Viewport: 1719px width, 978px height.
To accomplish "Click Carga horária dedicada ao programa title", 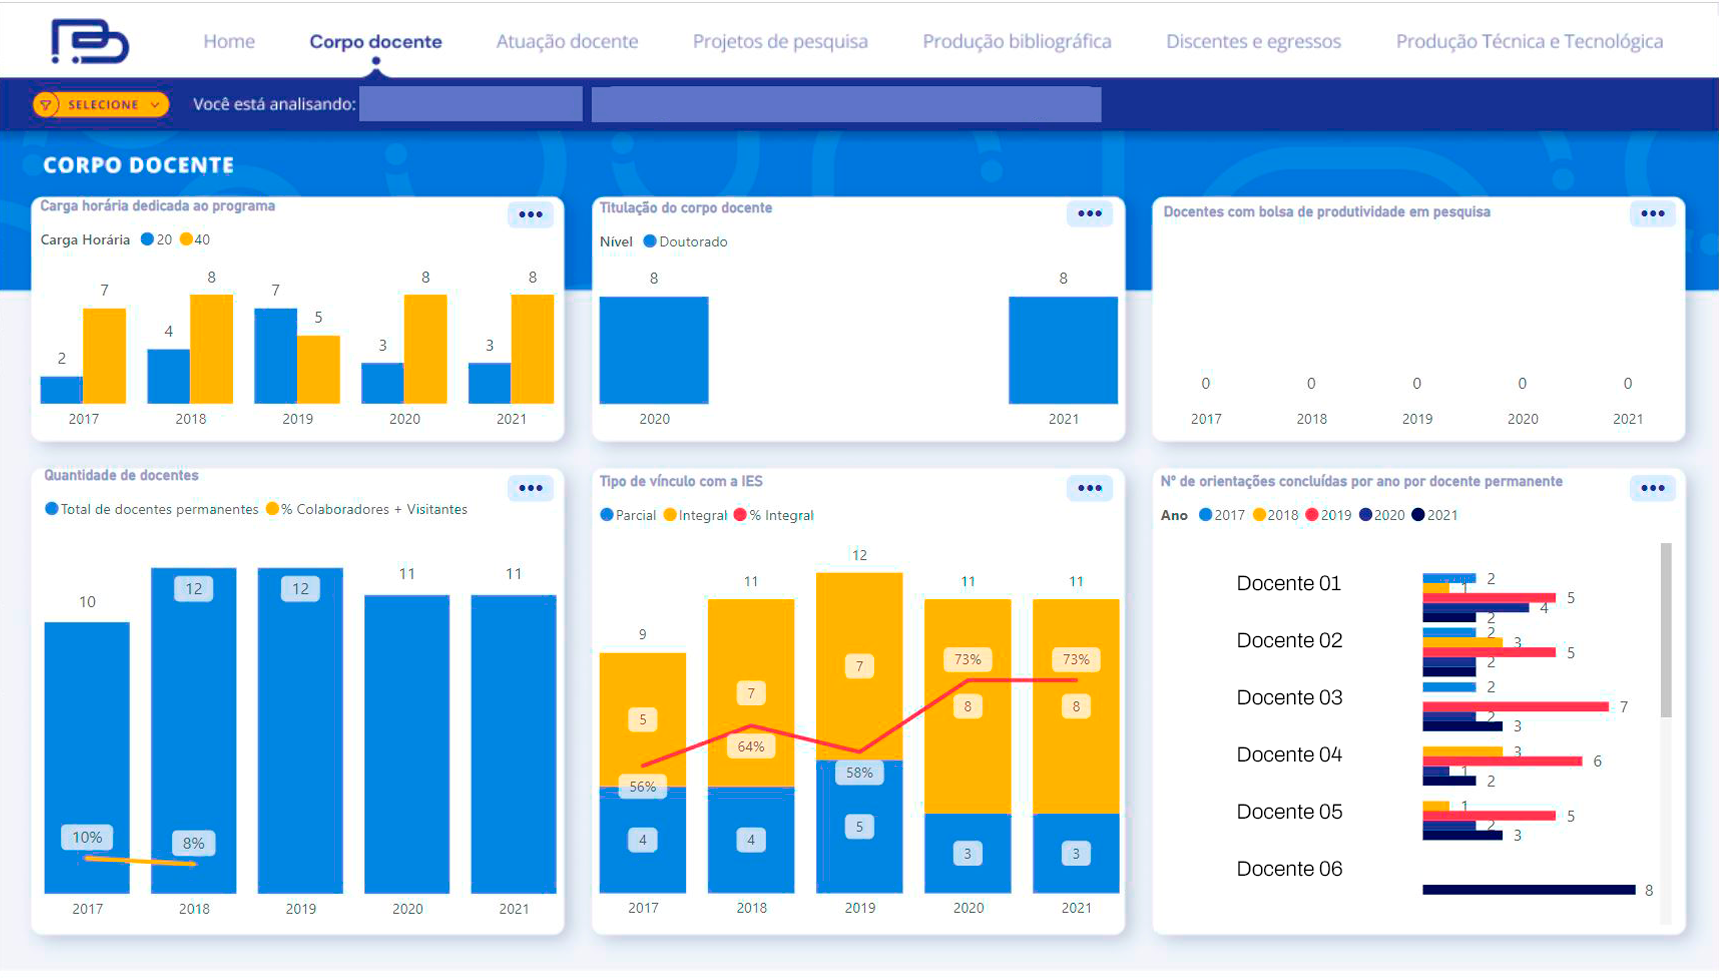I will click(x=157, y=206).
